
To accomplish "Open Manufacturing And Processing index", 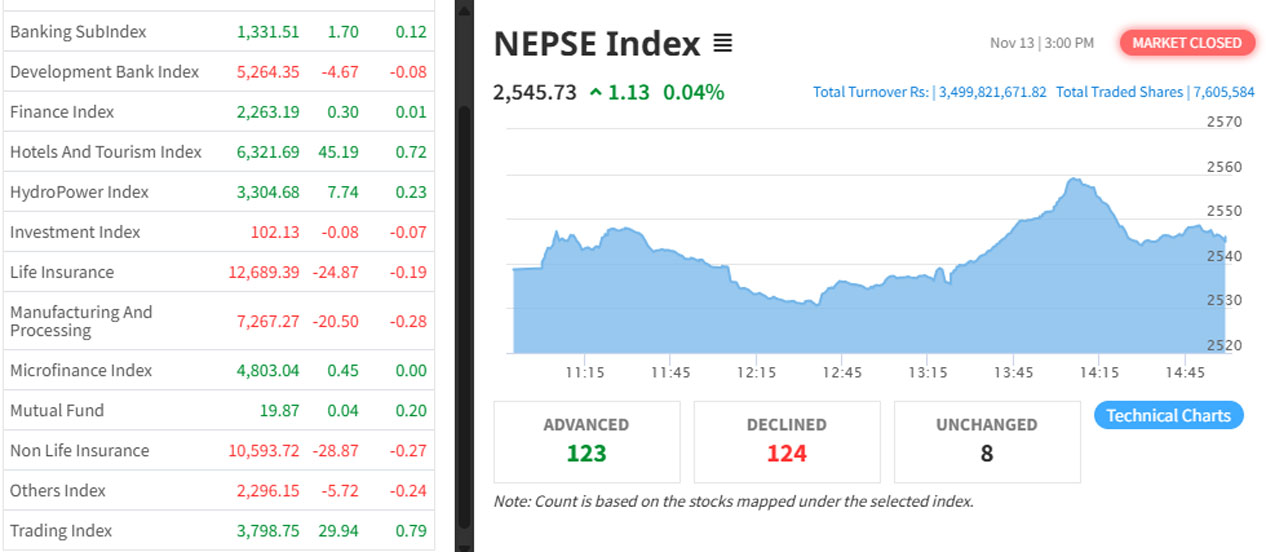I will [x=81, y=321].
